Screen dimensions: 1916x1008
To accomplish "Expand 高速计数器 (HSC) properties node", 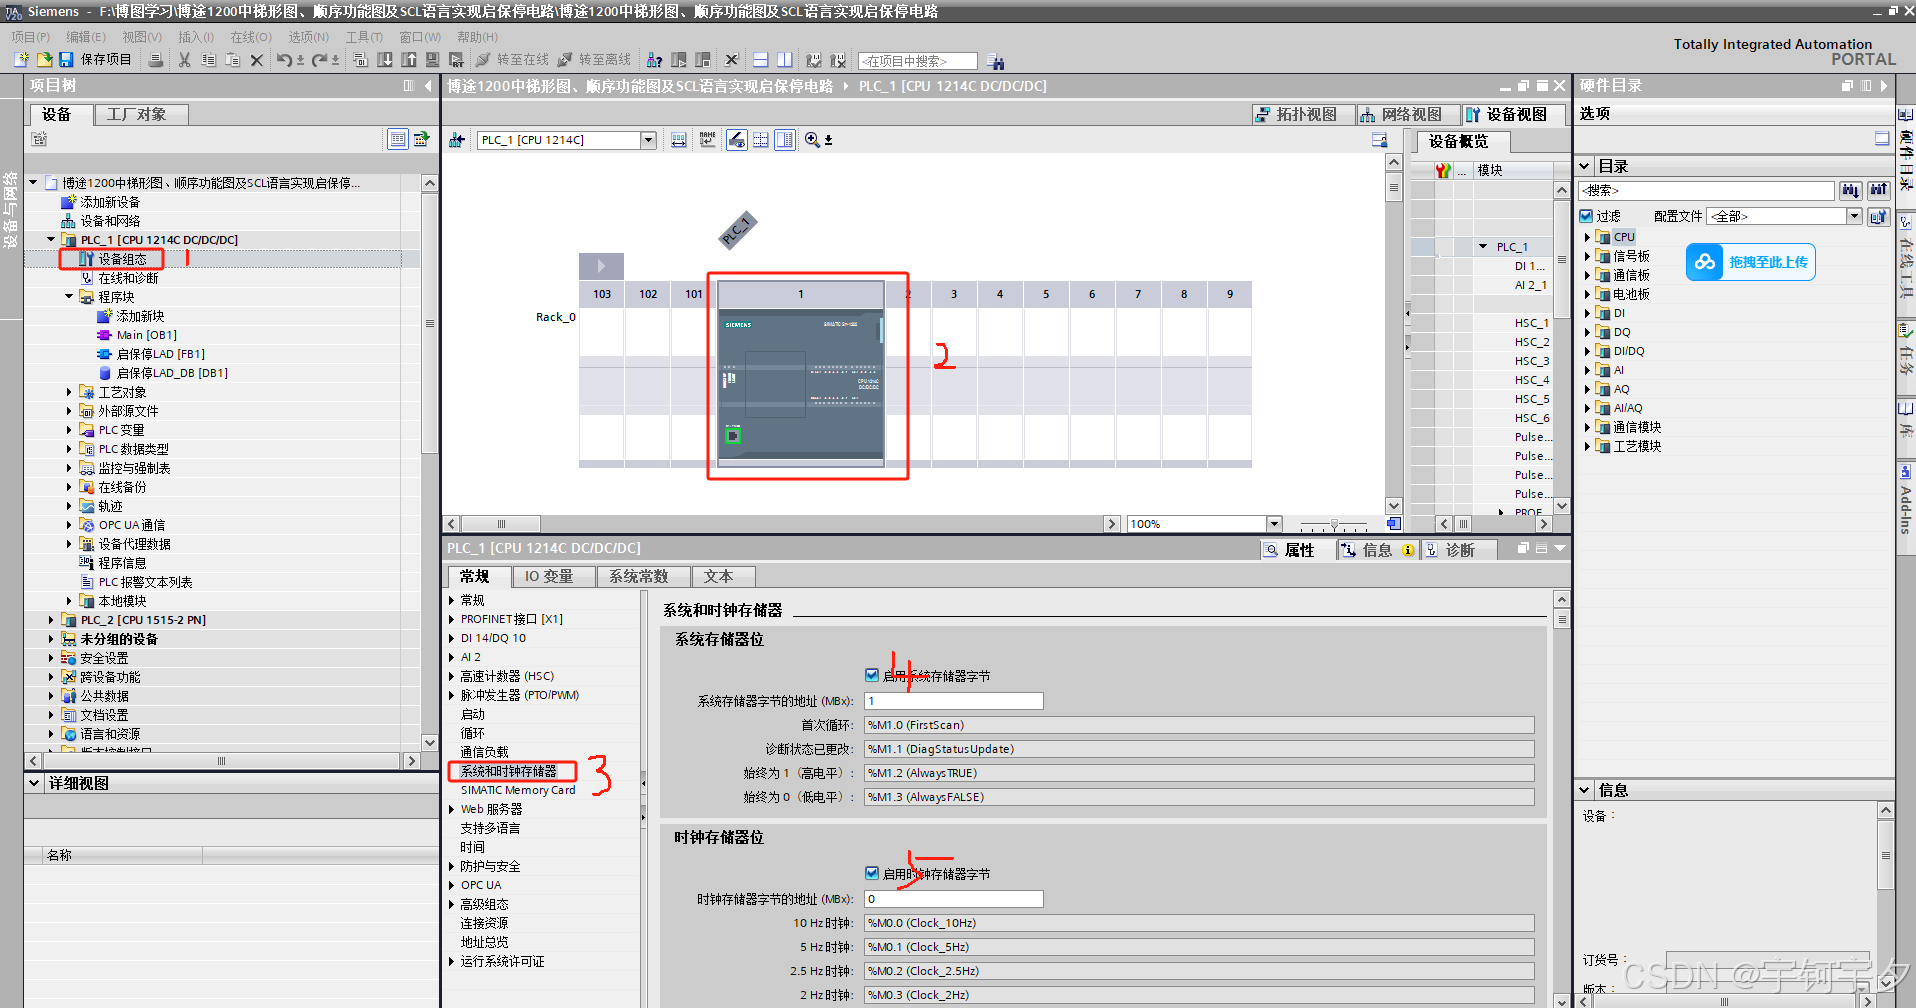I will 452,676.
